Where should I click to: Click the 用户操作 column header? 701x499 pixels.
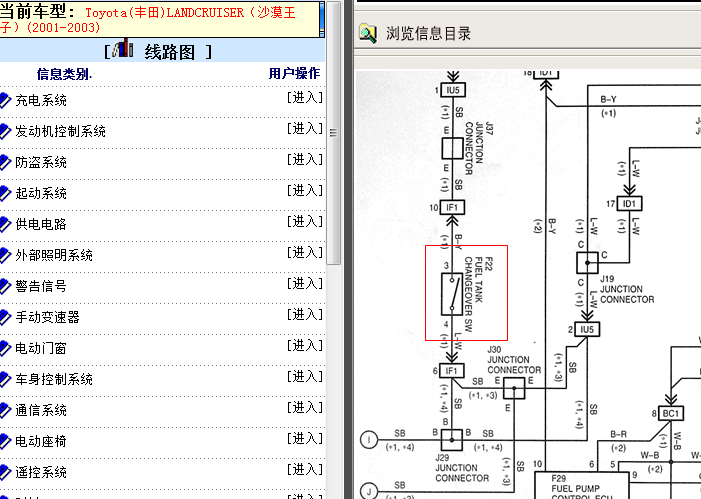pos(294,73)
